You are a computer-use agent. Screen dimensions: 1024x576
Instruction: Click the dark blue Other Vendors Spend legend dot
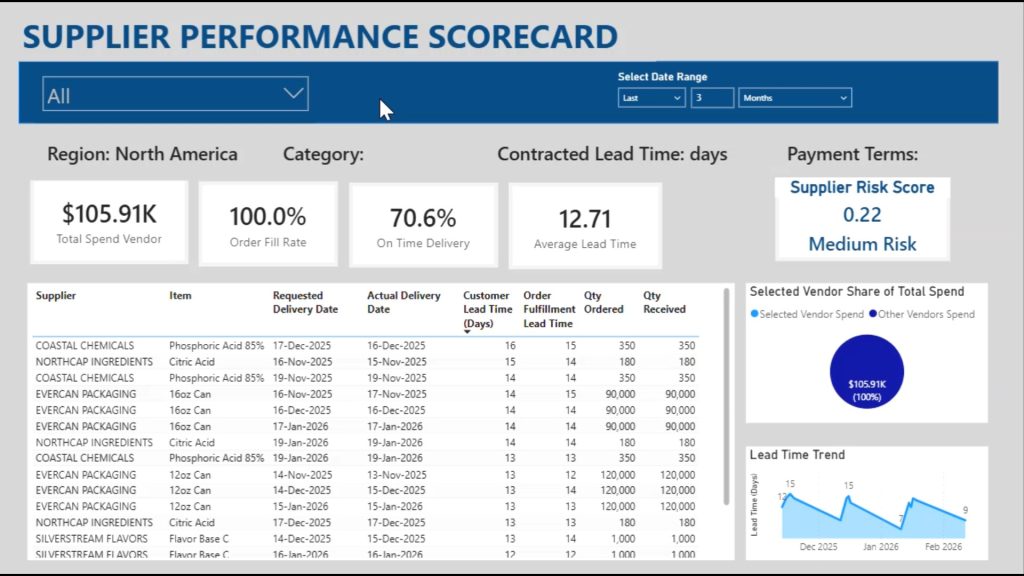pyautogui.click(x=873, y=314)
